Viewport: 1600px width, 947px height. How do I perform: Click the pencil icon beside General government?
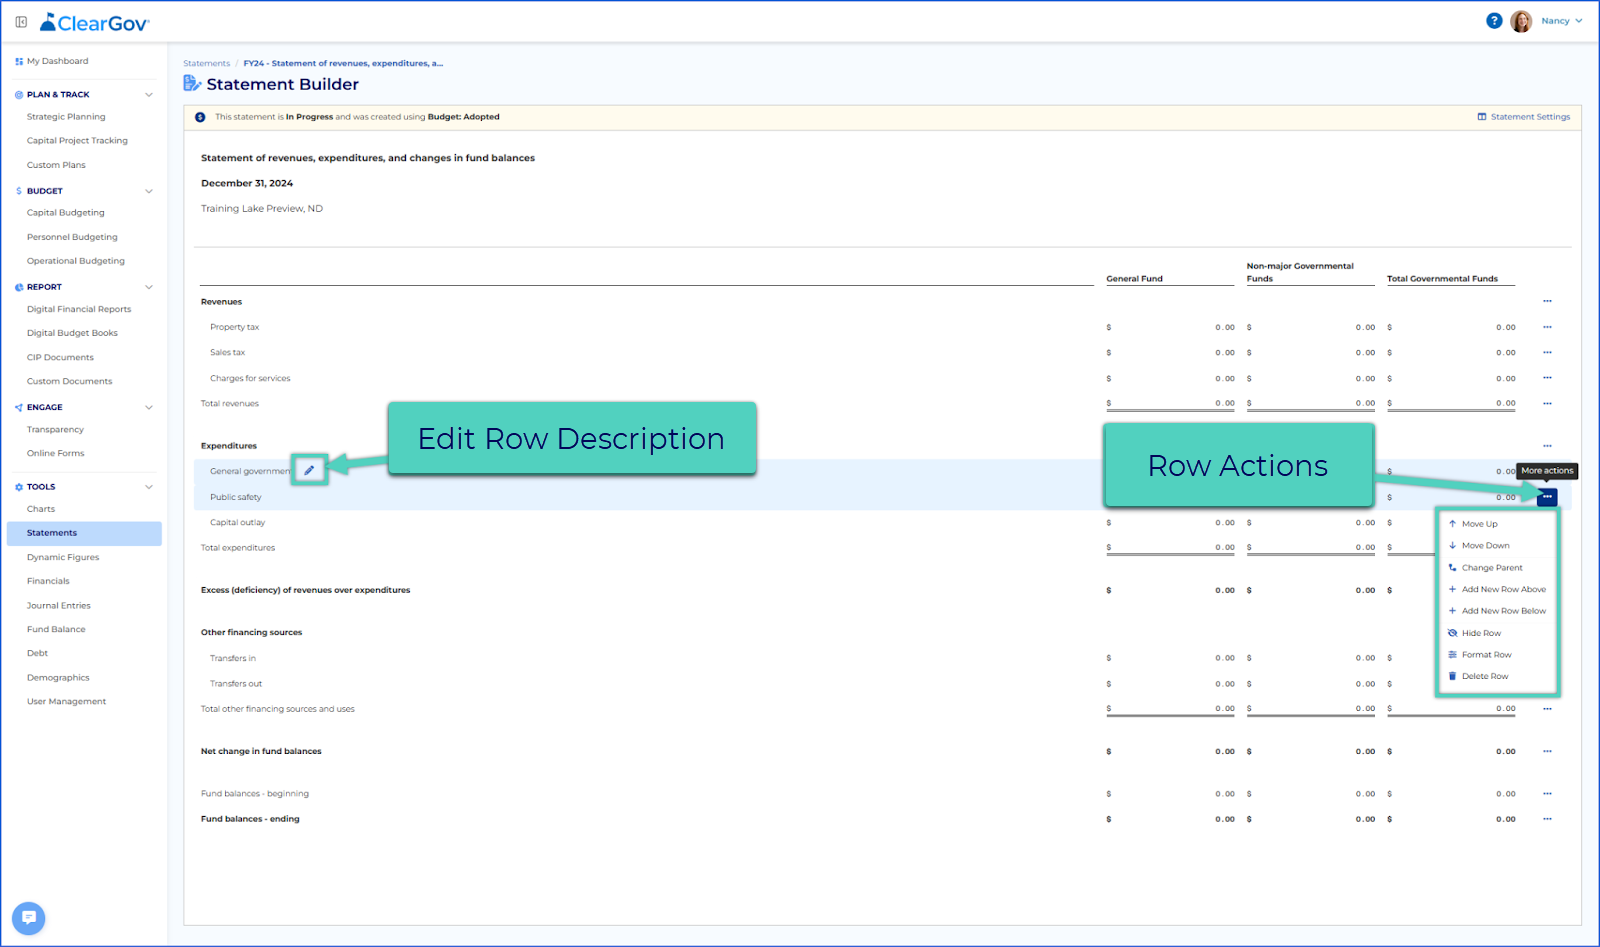click(x=309, y=470)
